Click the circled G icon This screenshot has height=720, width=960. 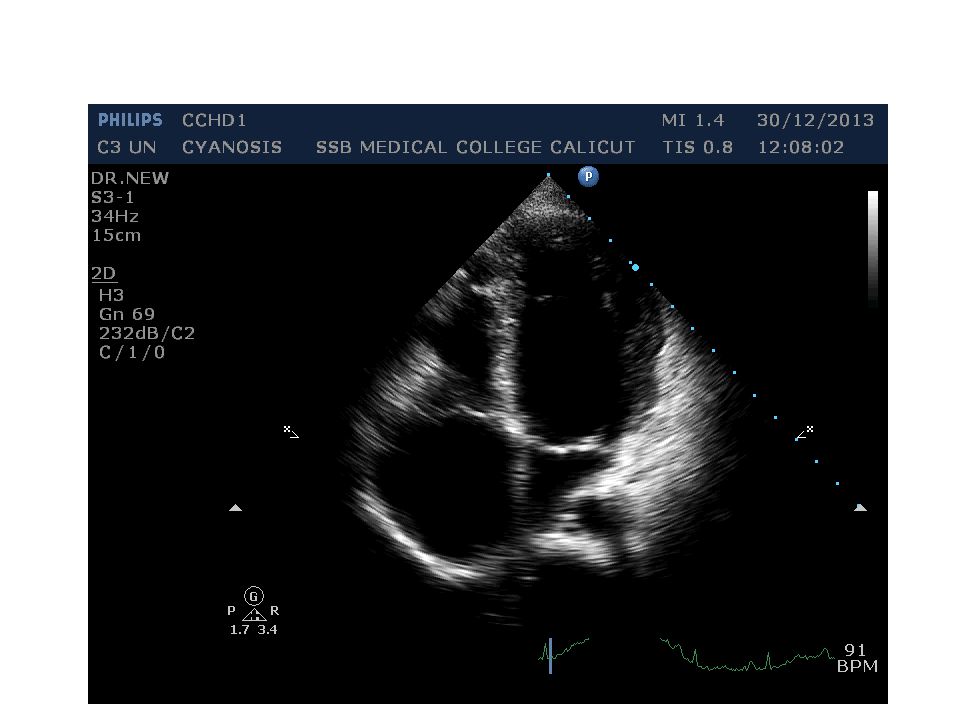coord(253,595)
